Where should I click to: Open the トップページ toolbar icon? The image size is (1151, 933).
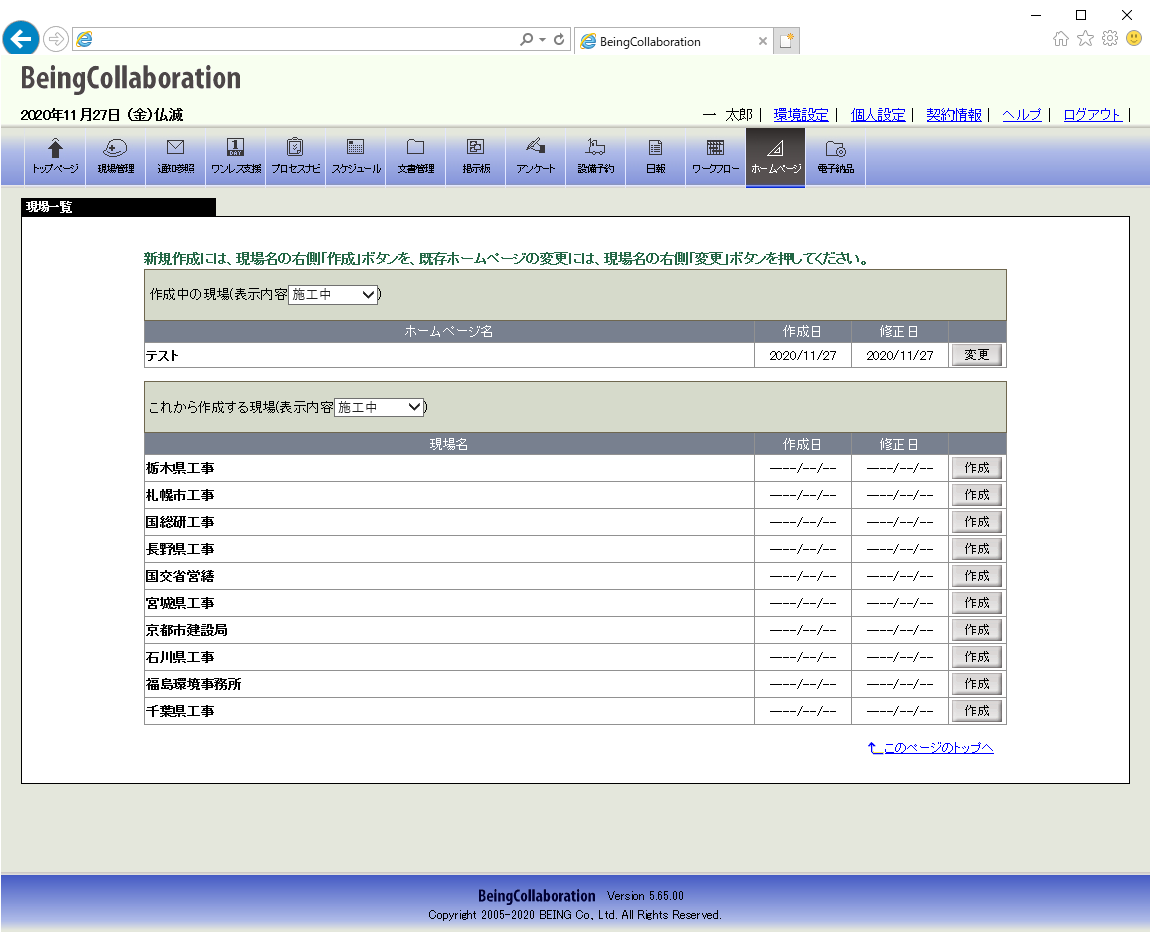(x=55, y=156)
